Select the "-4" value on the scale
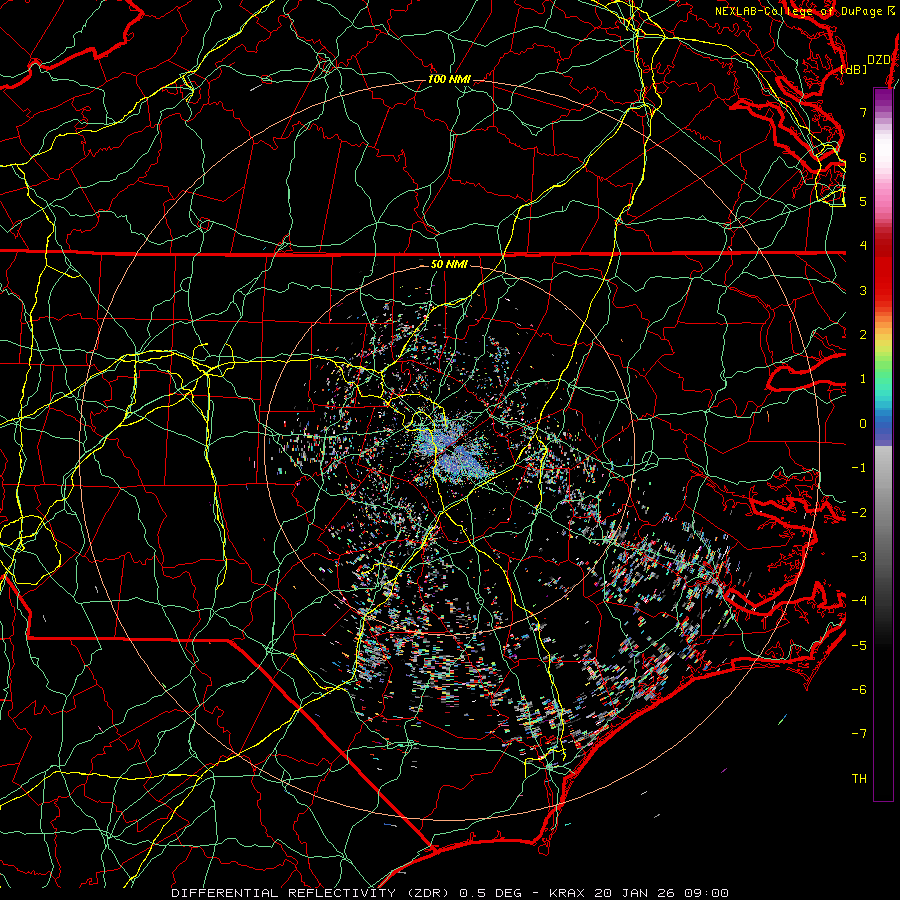 click(859, 600)
